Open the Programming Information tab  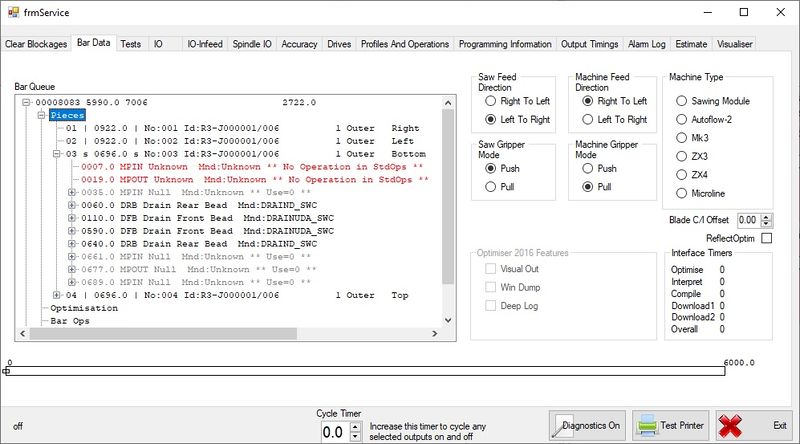[505, 44]
